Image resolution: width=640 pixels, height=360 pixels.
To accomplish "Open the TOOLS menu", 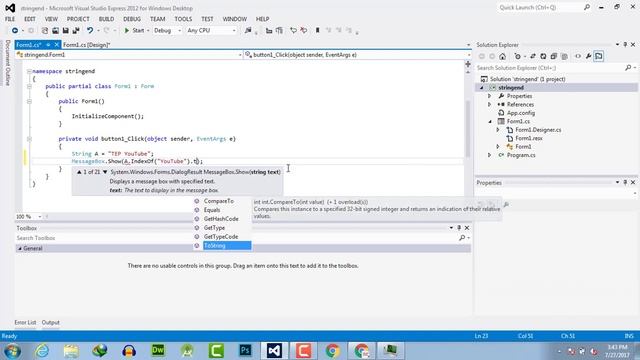I will pos(183,19).
